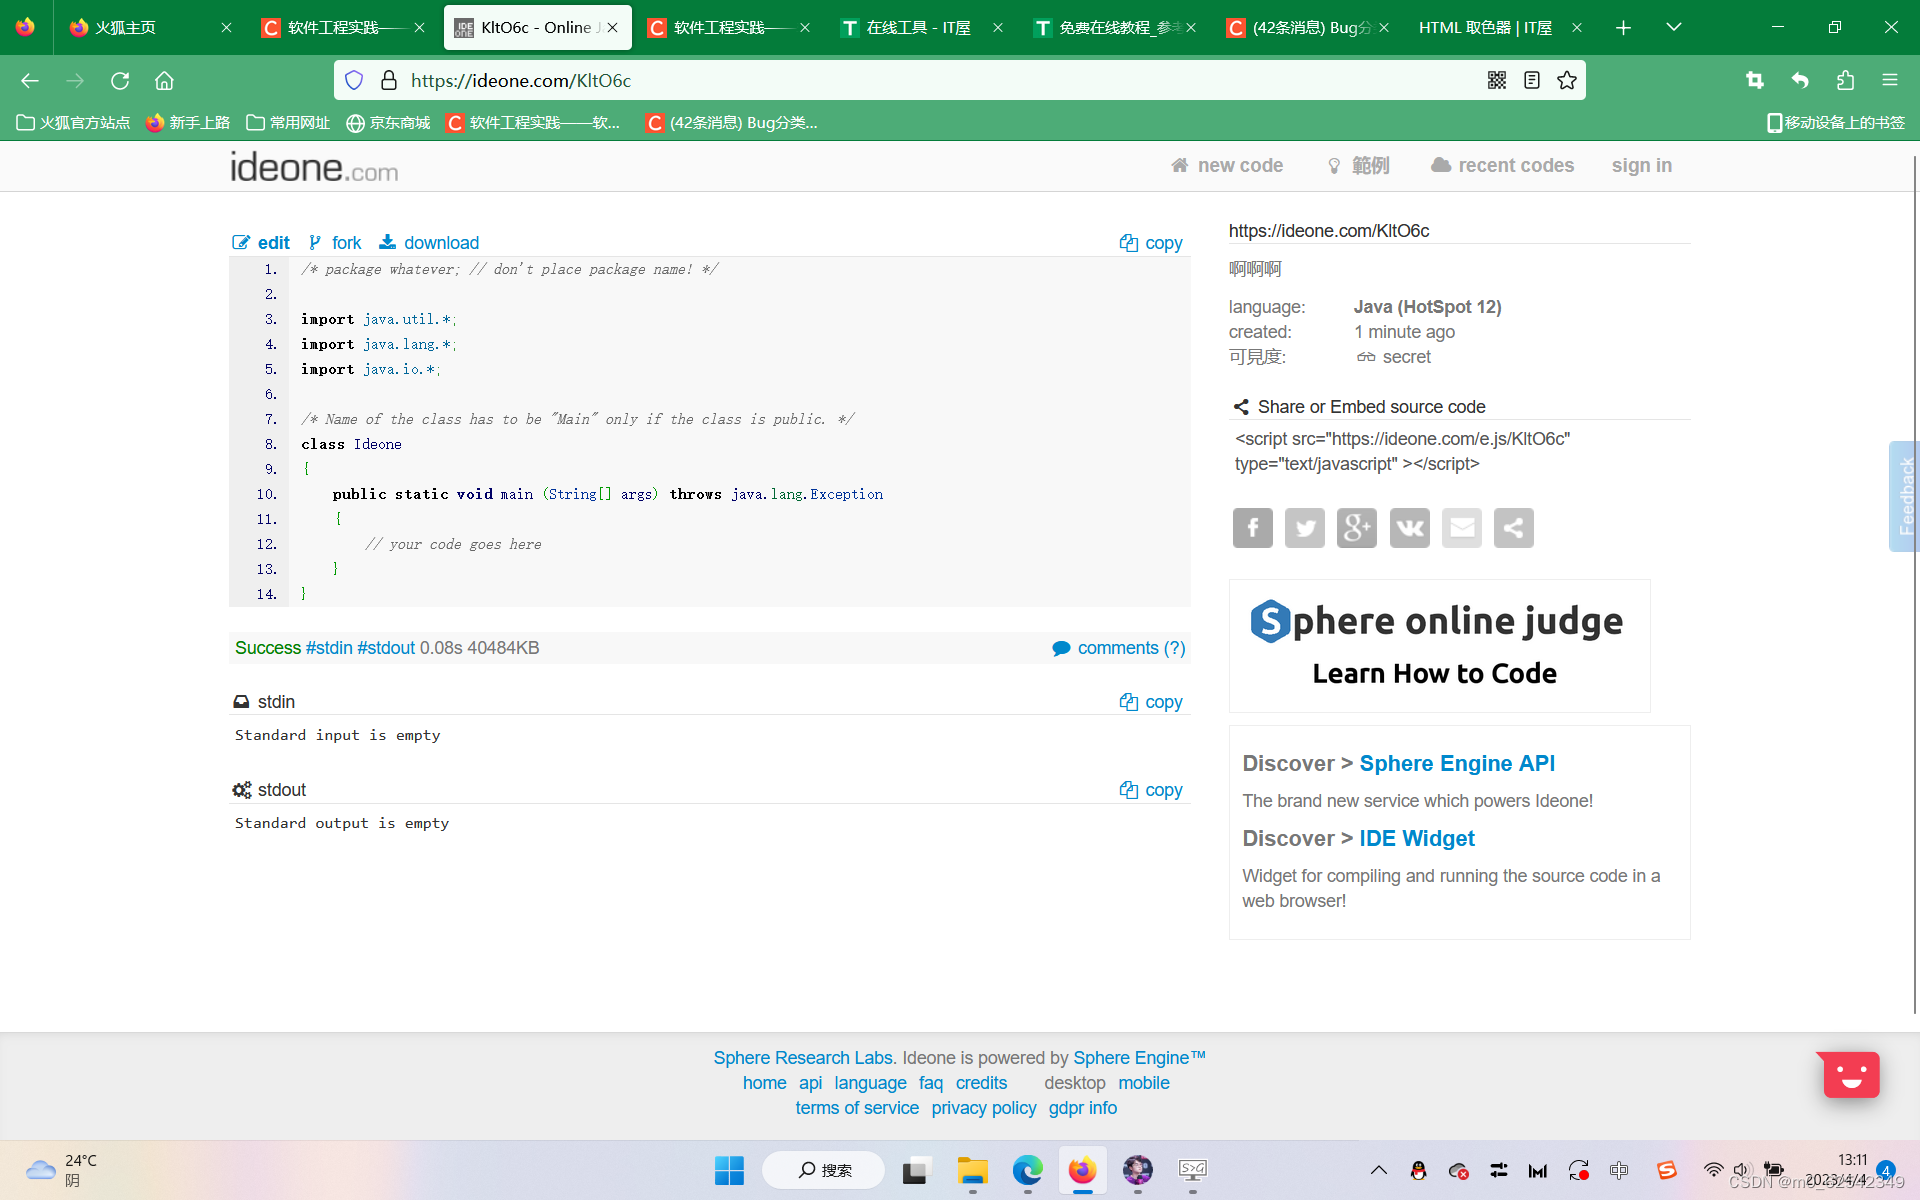Open the list all tabs dropdown
Viewport: 1920px width, 1200px height.
click(1673, 27)
